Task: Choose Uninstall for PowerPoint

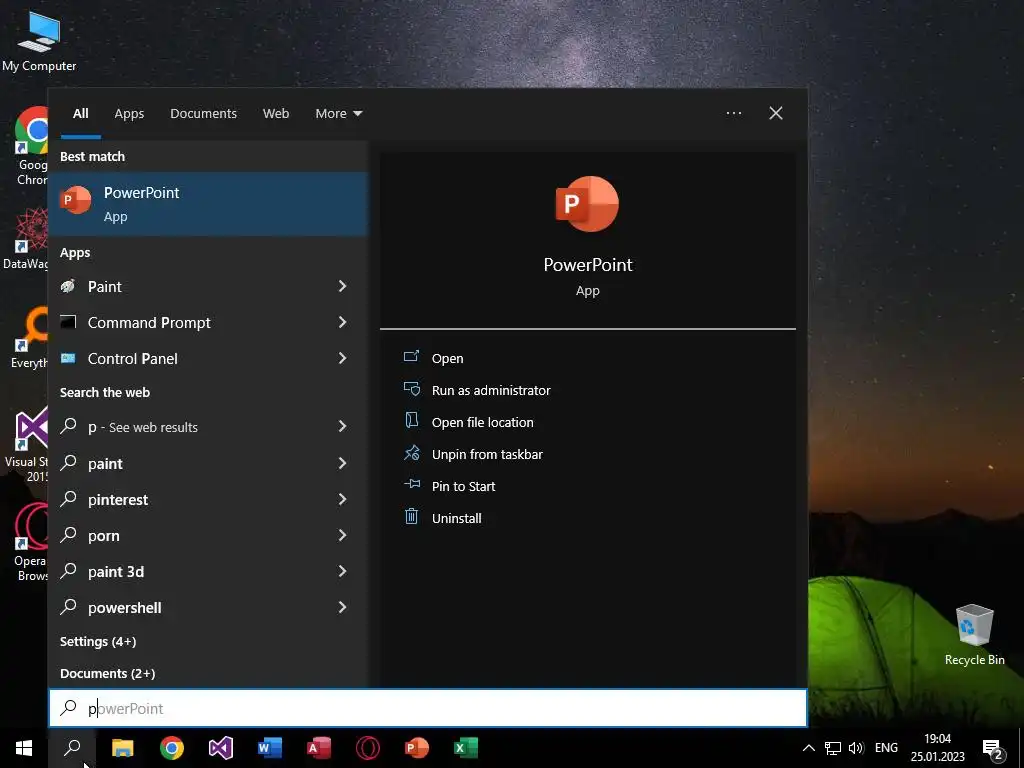Action: 456,519
